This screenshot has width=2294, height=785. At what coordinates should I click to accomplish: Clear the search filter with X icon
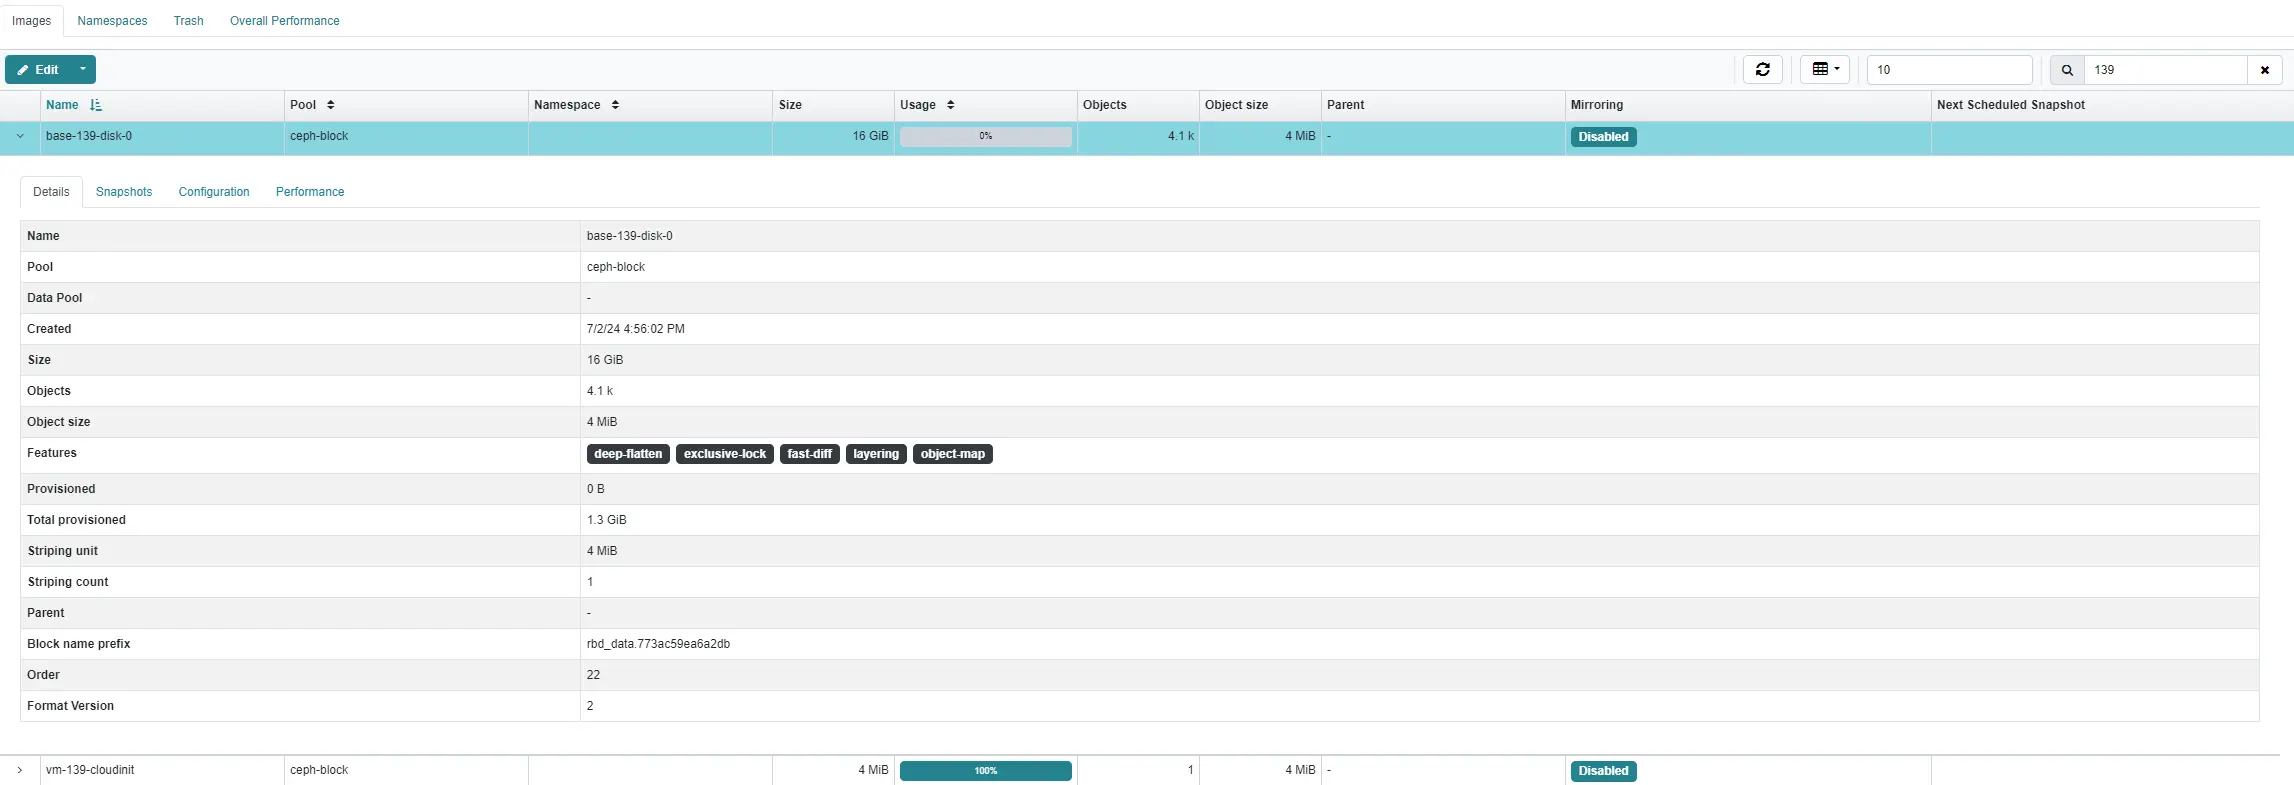coord(2264,70)
